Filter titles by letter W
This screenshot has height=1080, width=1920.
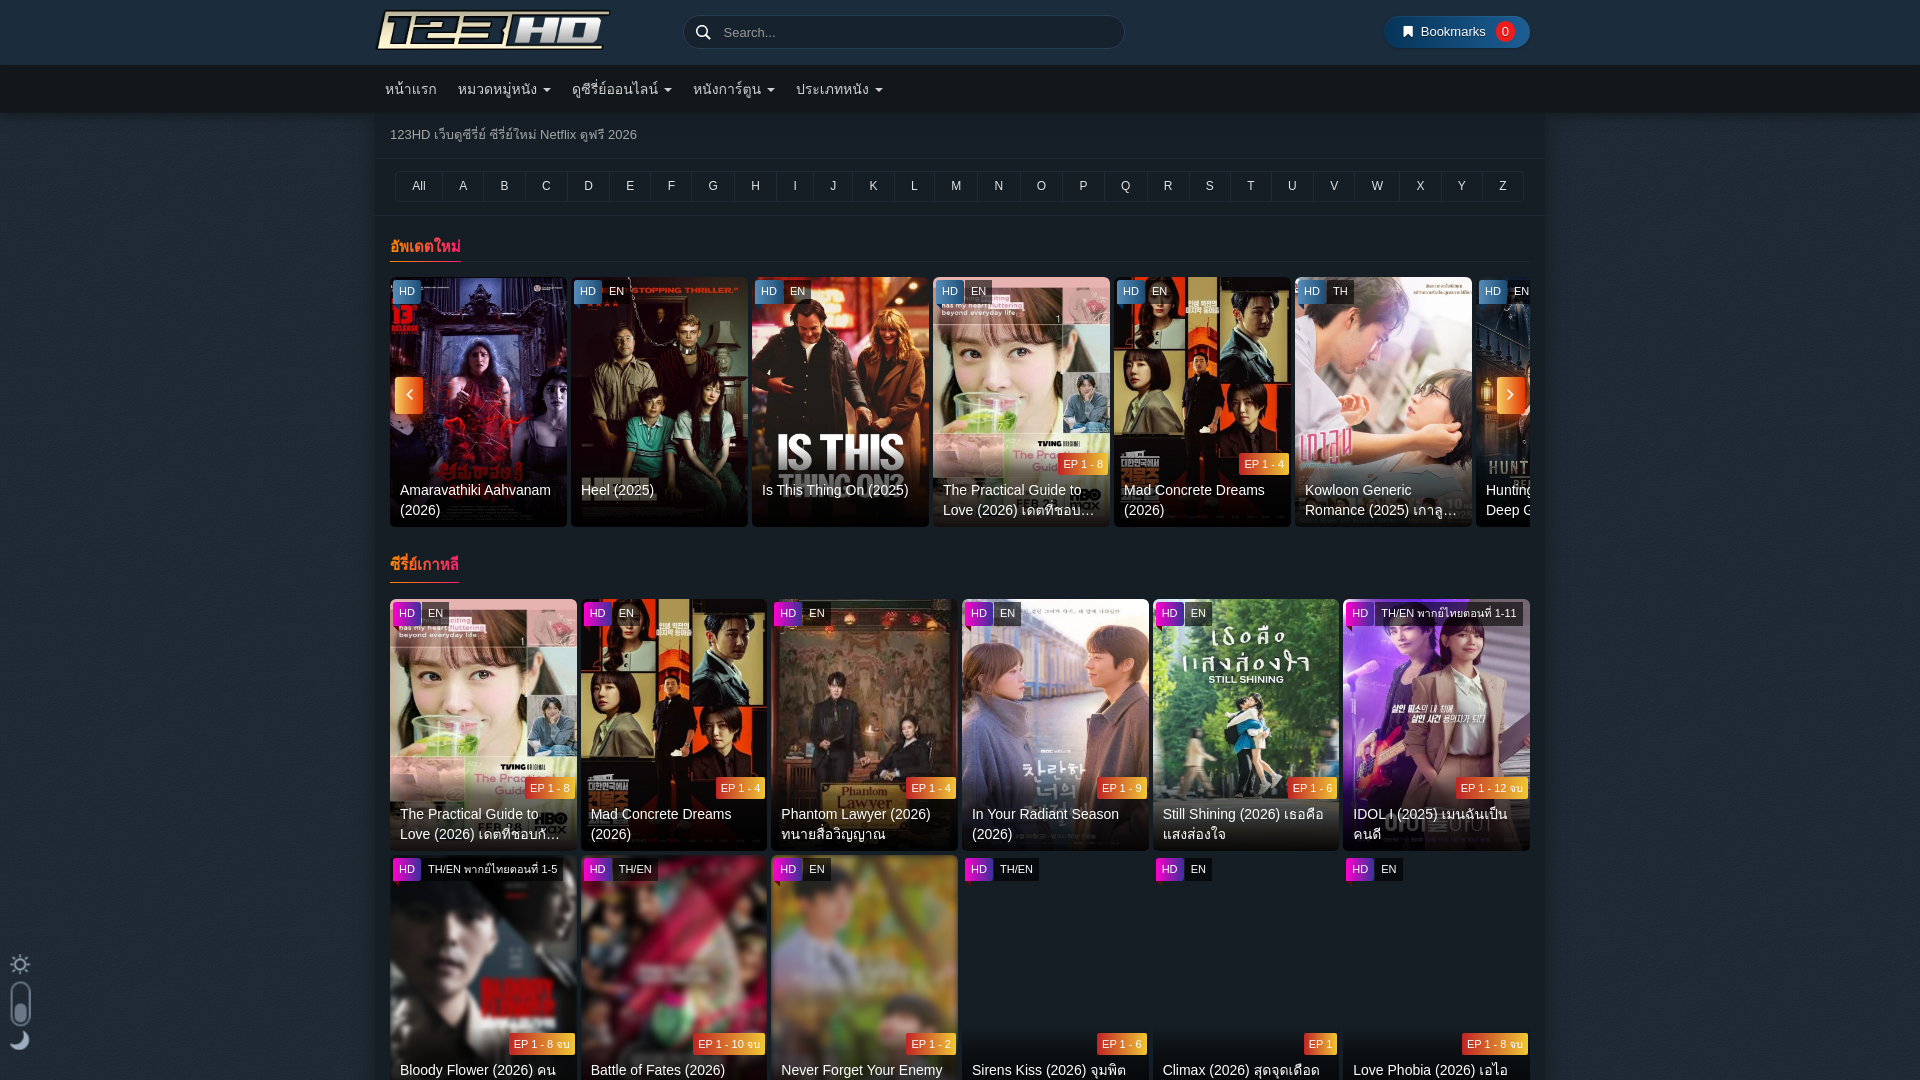pos(1377,186)
